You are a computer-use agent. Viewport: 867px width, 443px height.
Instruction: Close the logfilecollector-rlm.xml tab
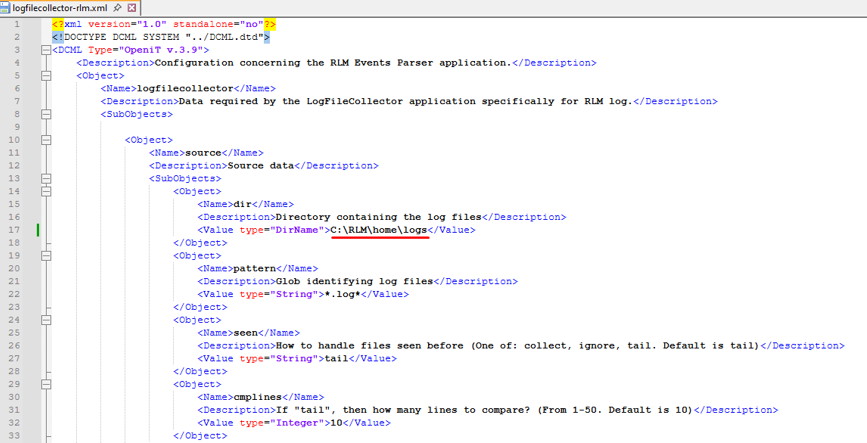click(x=132, y=8)
